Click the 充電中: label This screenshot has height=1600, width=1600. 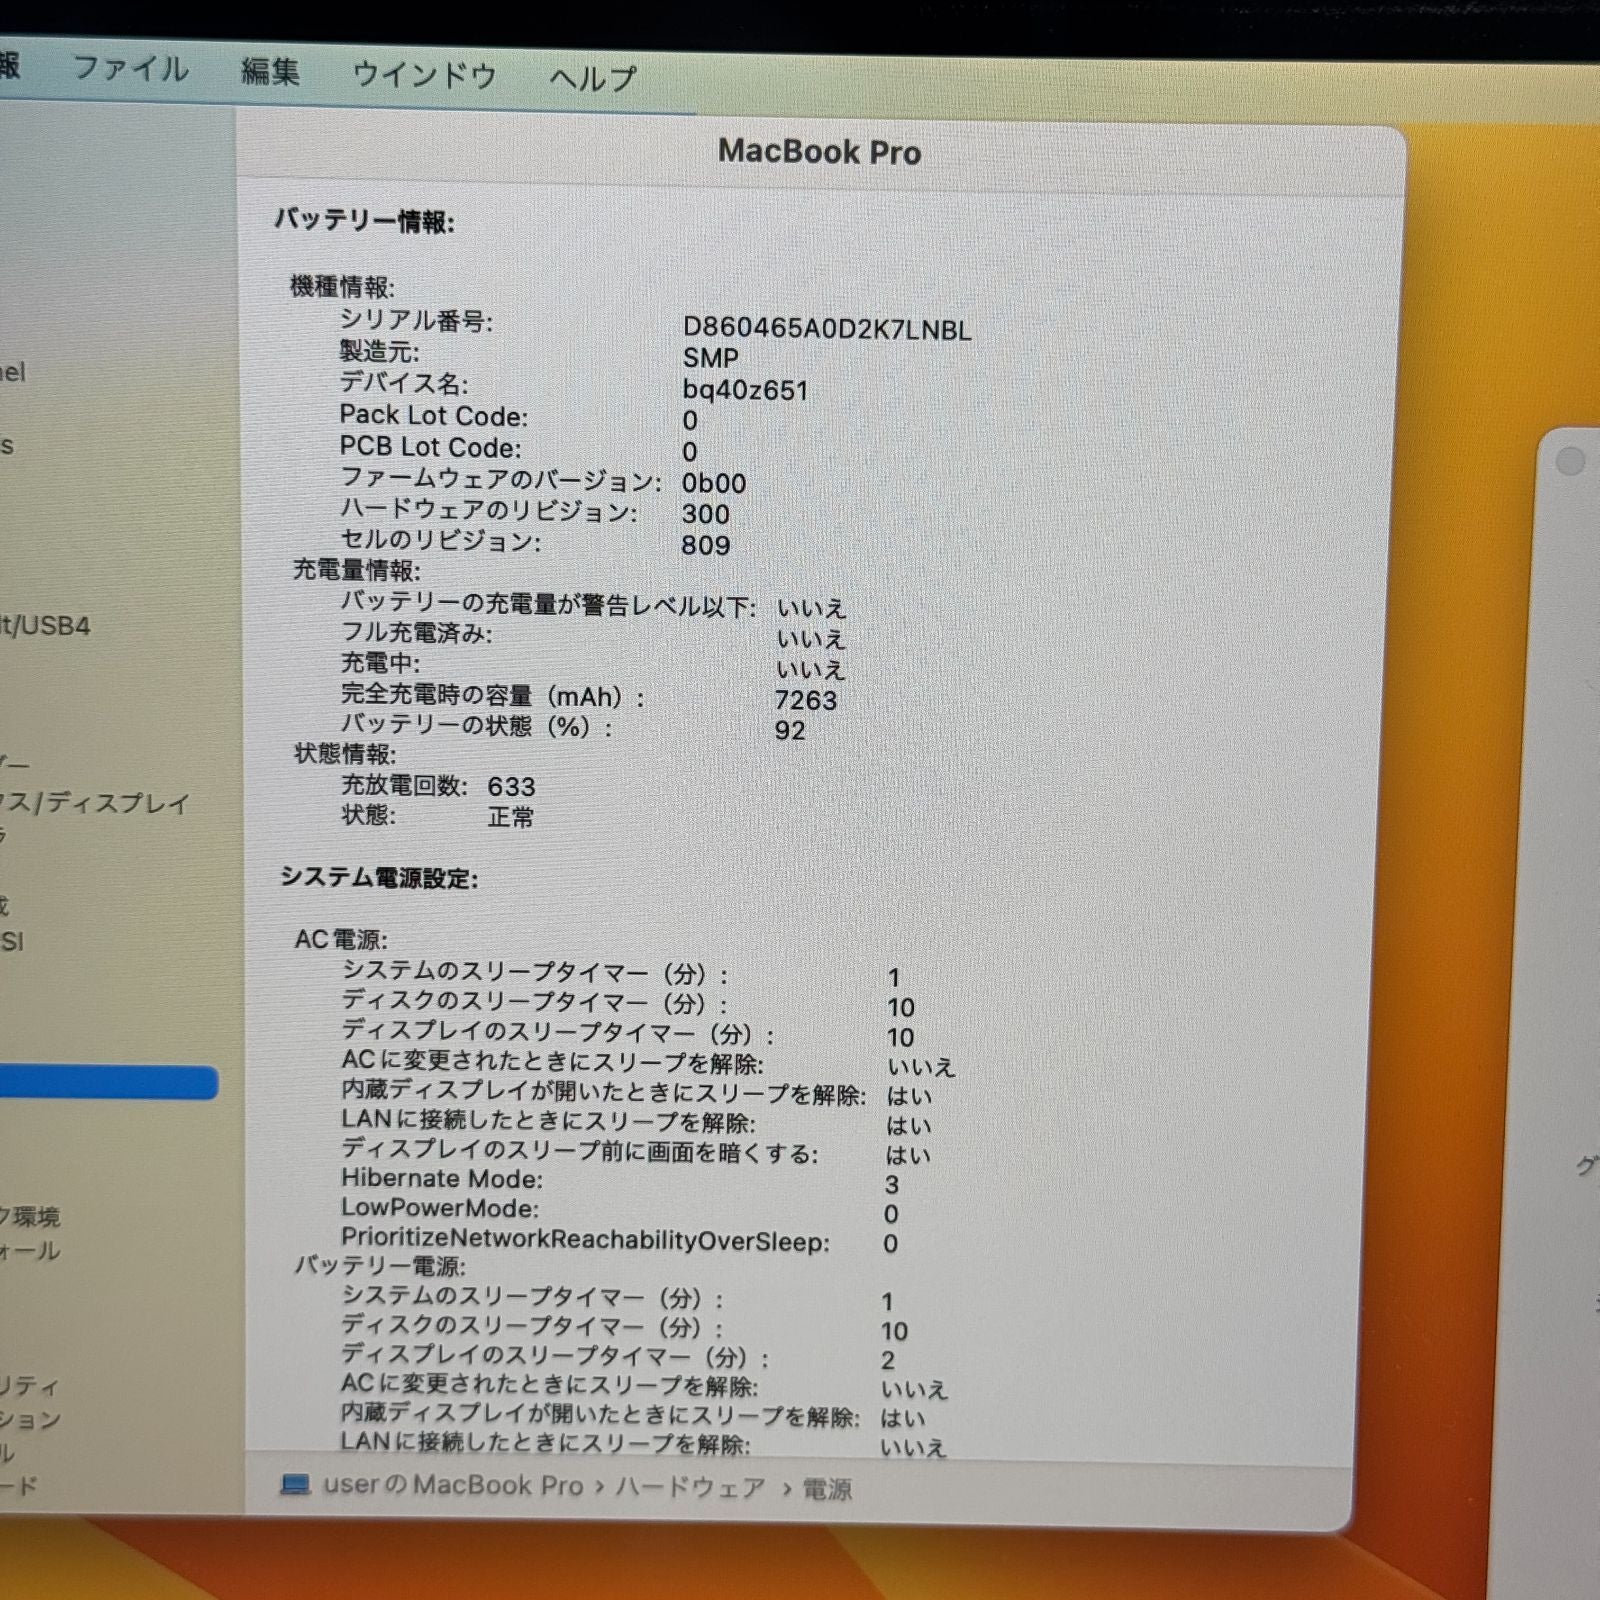coord(381,664)
